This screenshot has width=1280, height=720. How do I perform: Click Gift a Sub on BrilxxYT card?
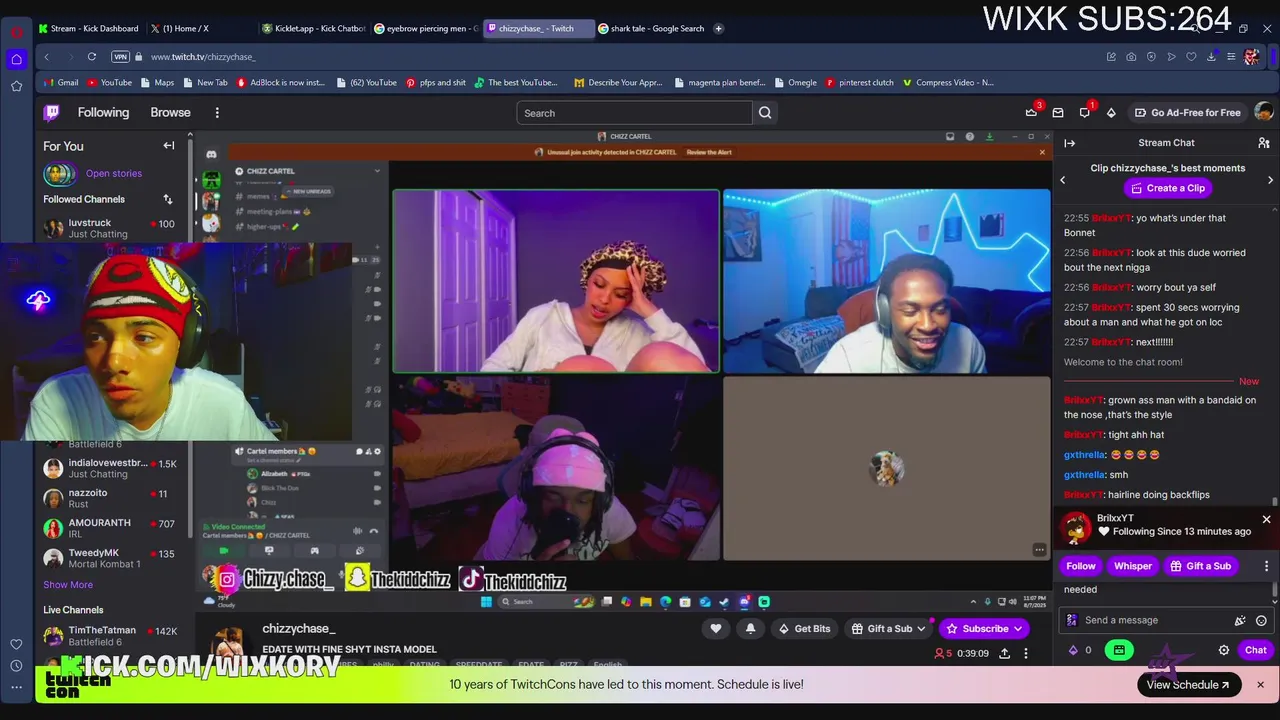1200,566
